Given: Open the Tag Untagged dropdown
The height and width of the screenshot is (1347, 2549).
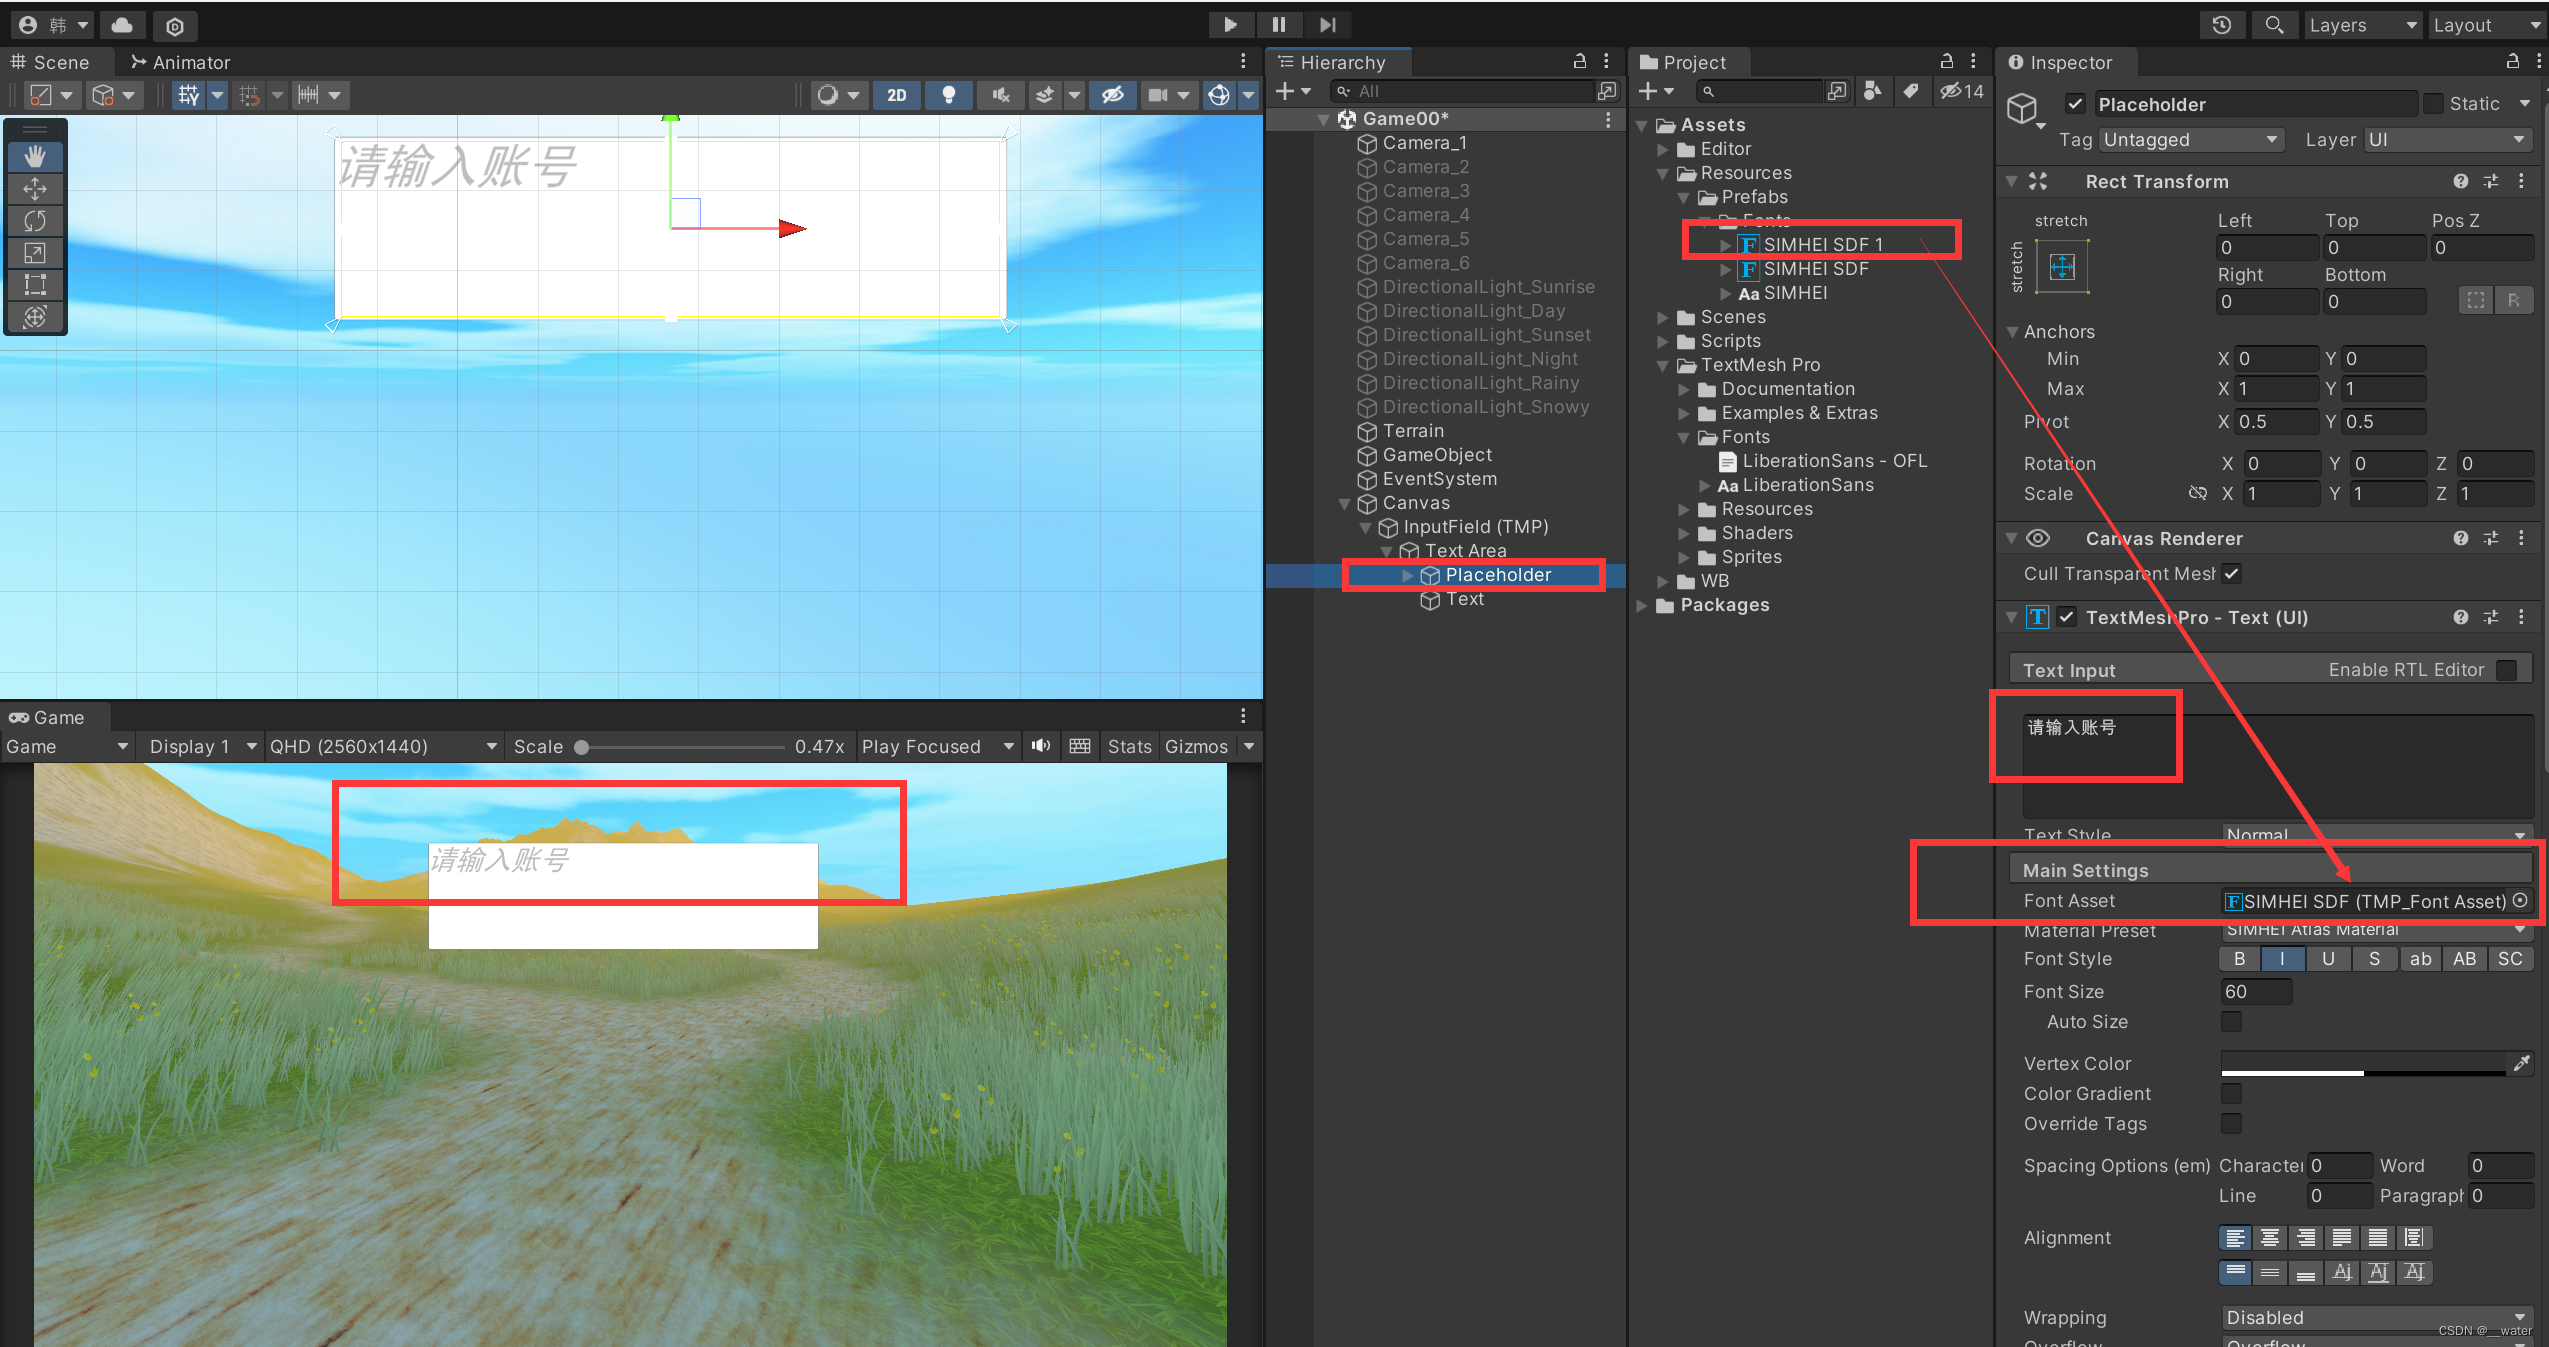Looking at the screenshot, I should [2190, 140].
